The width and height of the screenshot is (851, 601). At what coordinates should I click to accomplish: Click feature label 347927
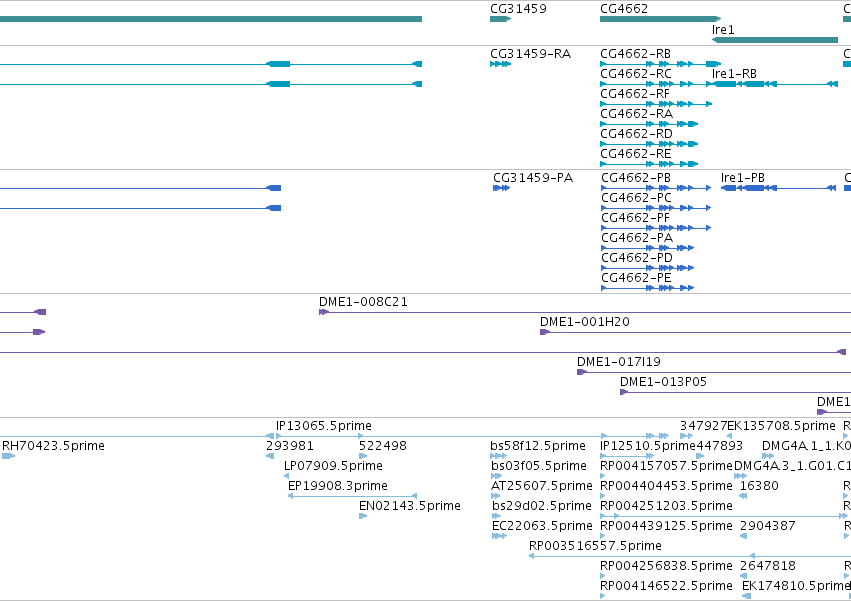click(x=703, y=426)
